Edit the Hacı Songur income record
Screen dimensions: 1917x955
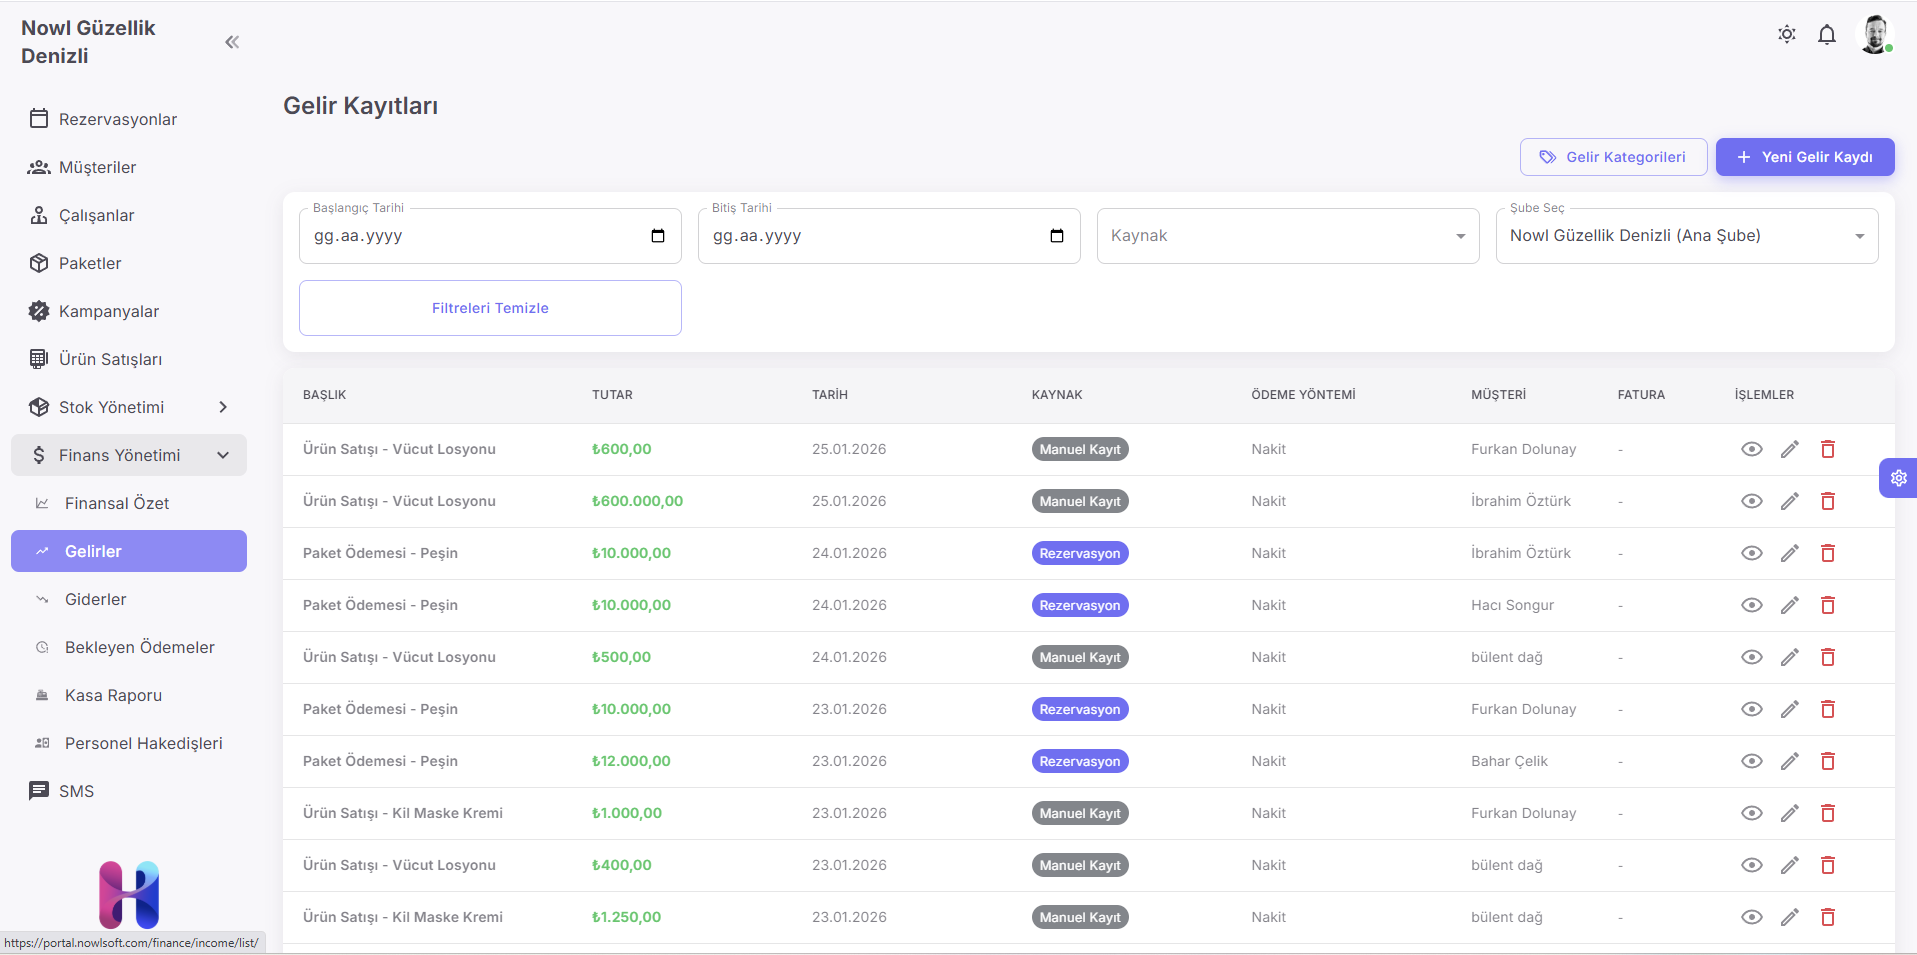click(1789, 605)
